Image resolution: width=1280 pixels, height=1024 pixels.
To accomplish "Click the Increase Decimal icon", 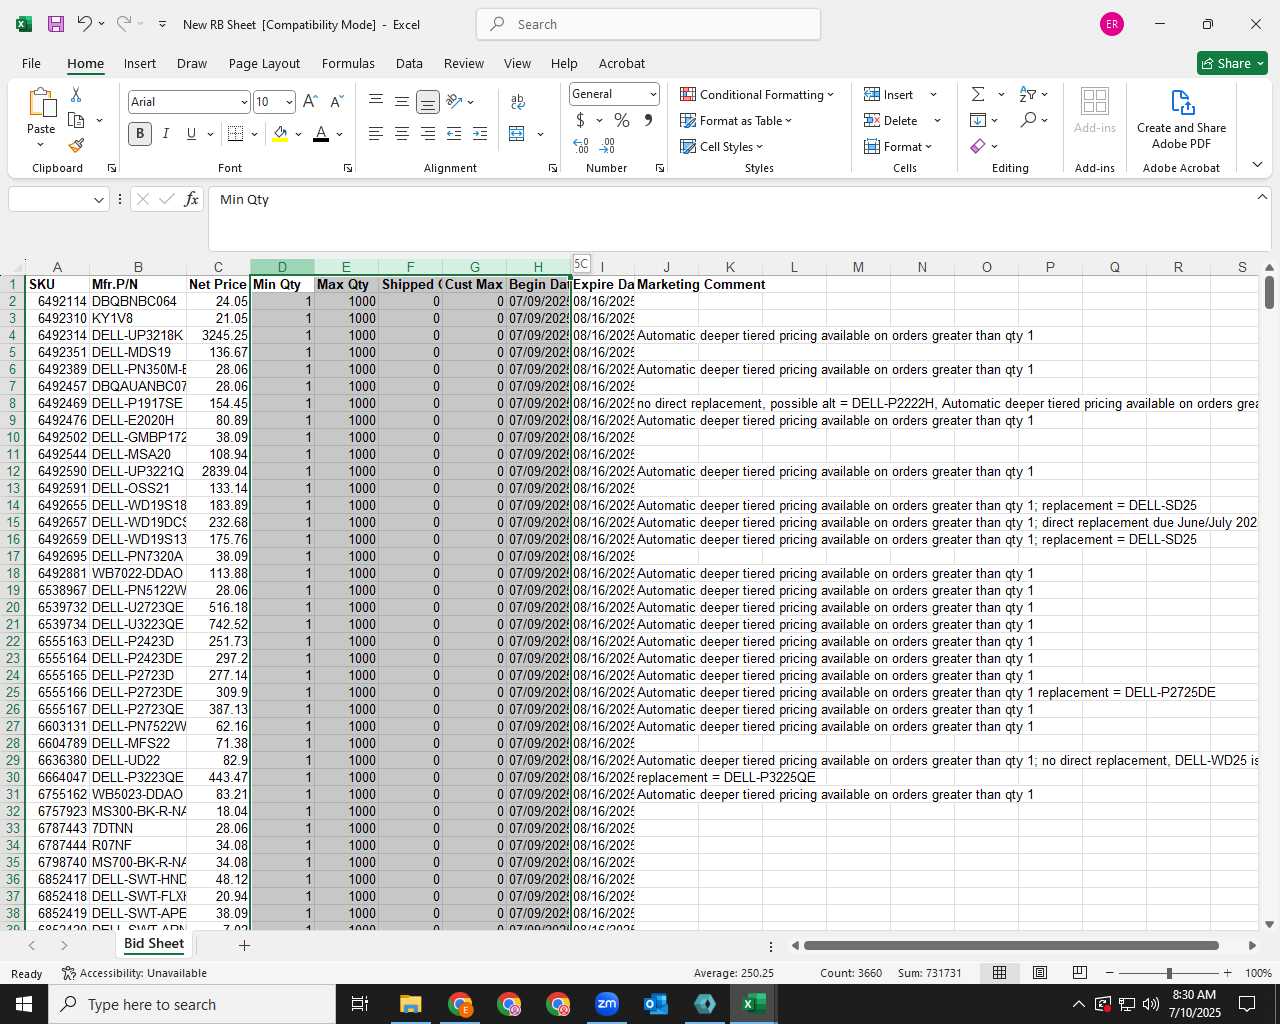I will pos(581,146).
